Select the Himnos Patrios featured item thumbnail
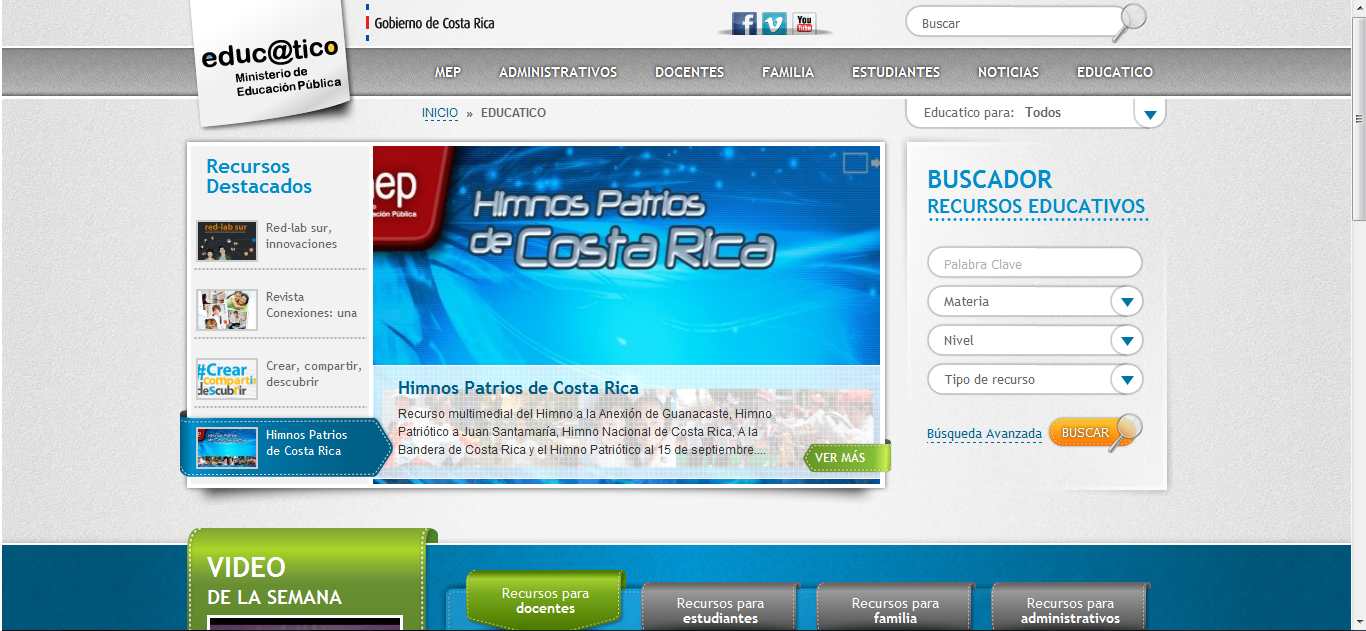1366x631 pixels. 227,448
